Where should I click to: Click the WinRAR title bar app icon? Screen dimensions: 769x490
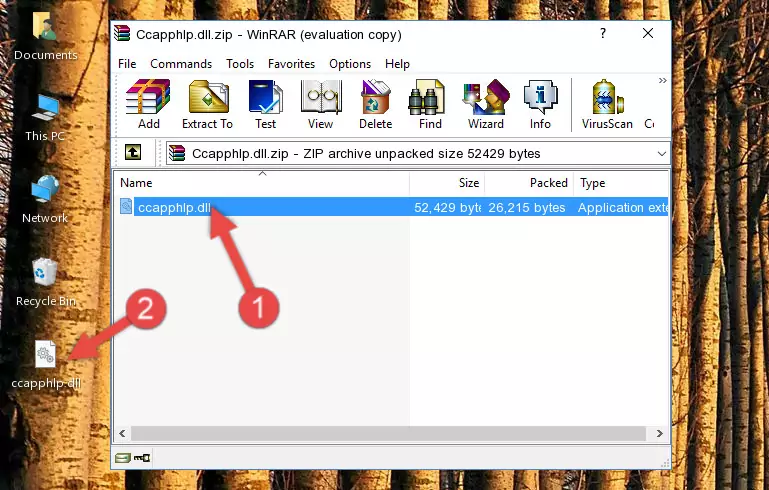click(x=122, y=34)
